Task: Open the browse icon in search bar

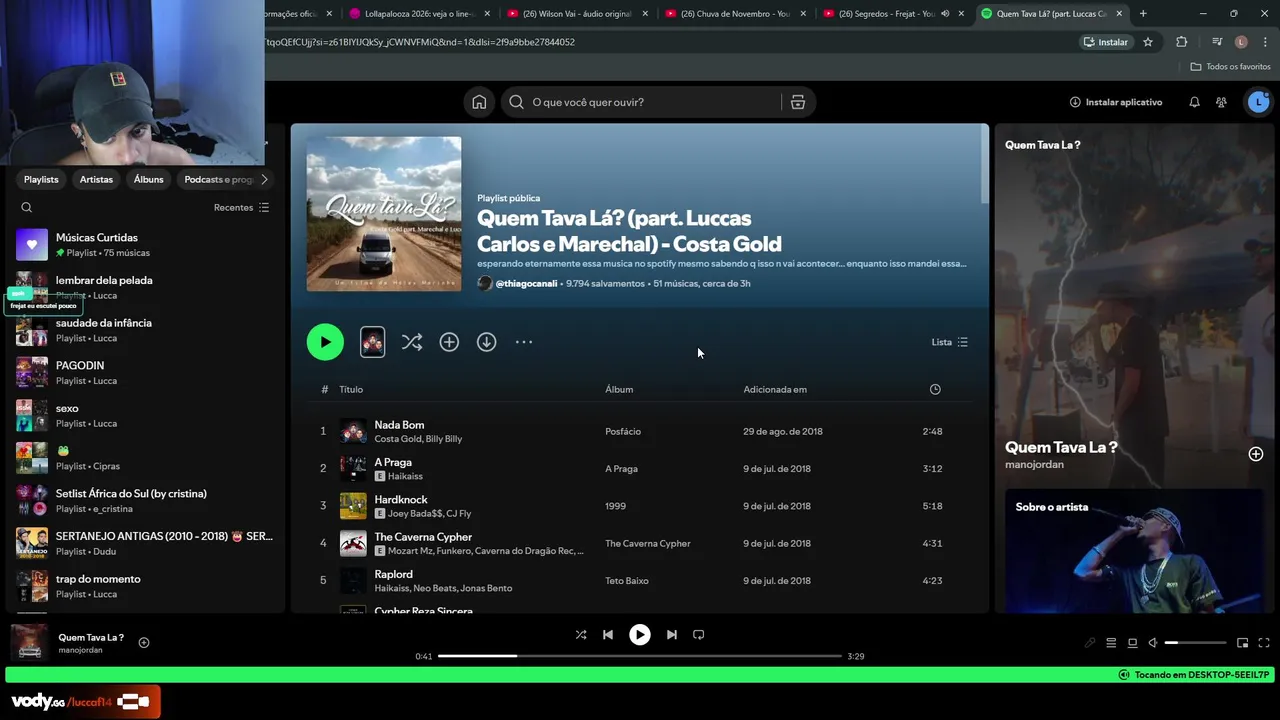Action: (x=798, y=102)
